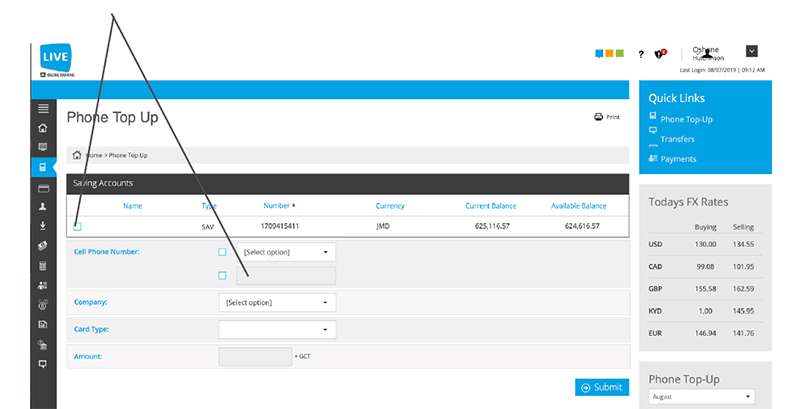Expand the Company select option dropdown
The height and width of the screenshot is (409, 800).
[277, 302]
